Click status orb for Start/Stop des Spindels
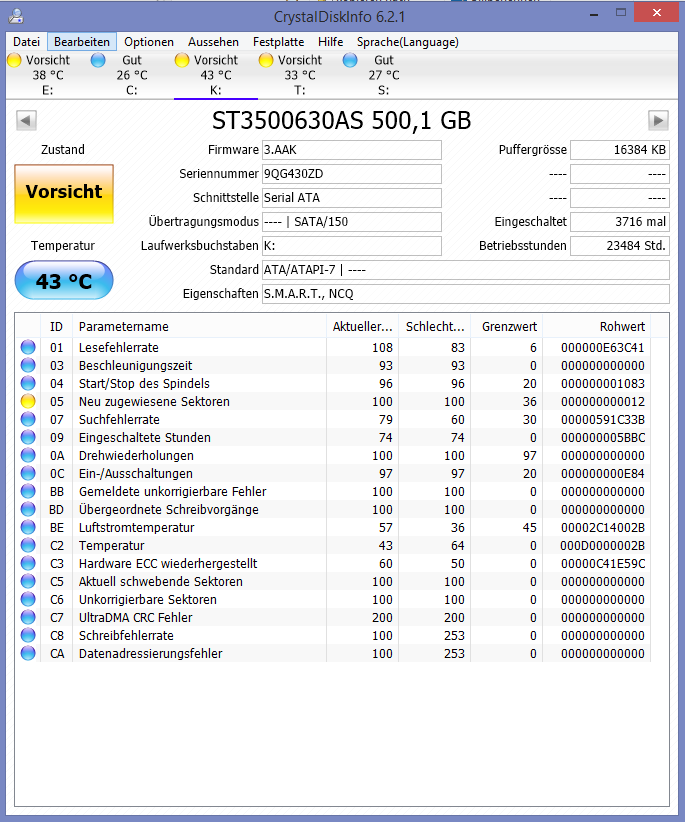685x822 pixels. click(28, 383)
